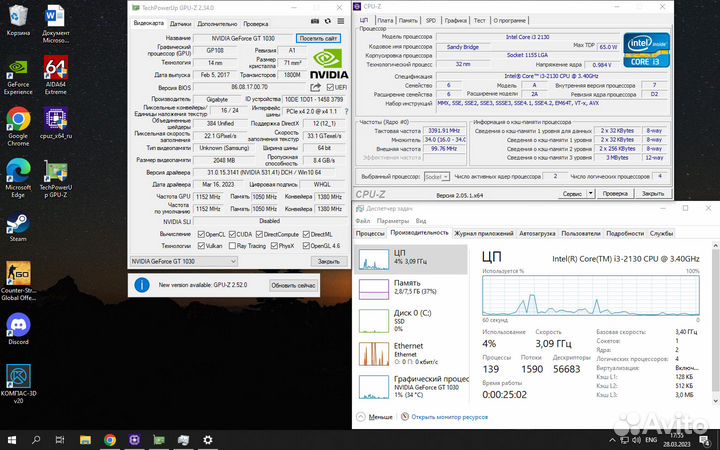720x450 pixels.
Task: Open КОМПАС-3D v20 desktop icon
Action: point(18,383)
